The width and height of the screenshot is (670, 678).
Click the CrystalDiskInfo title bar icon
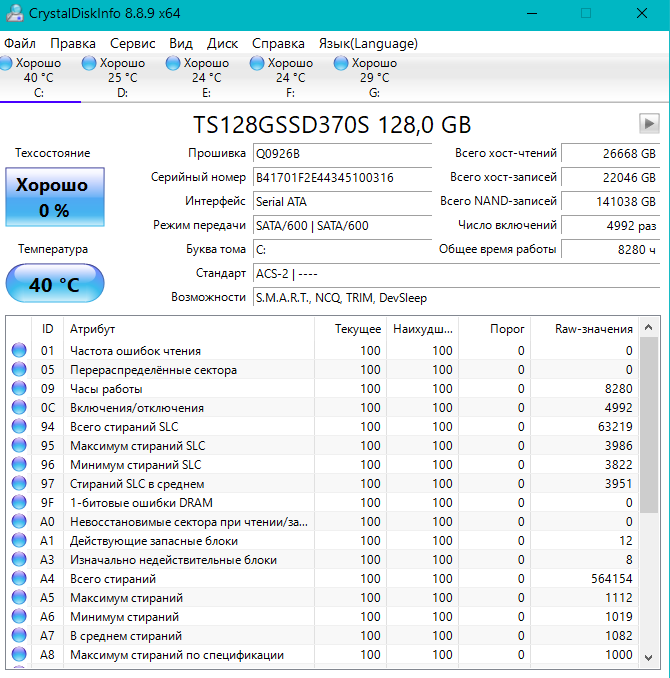(x=15, y=13)
